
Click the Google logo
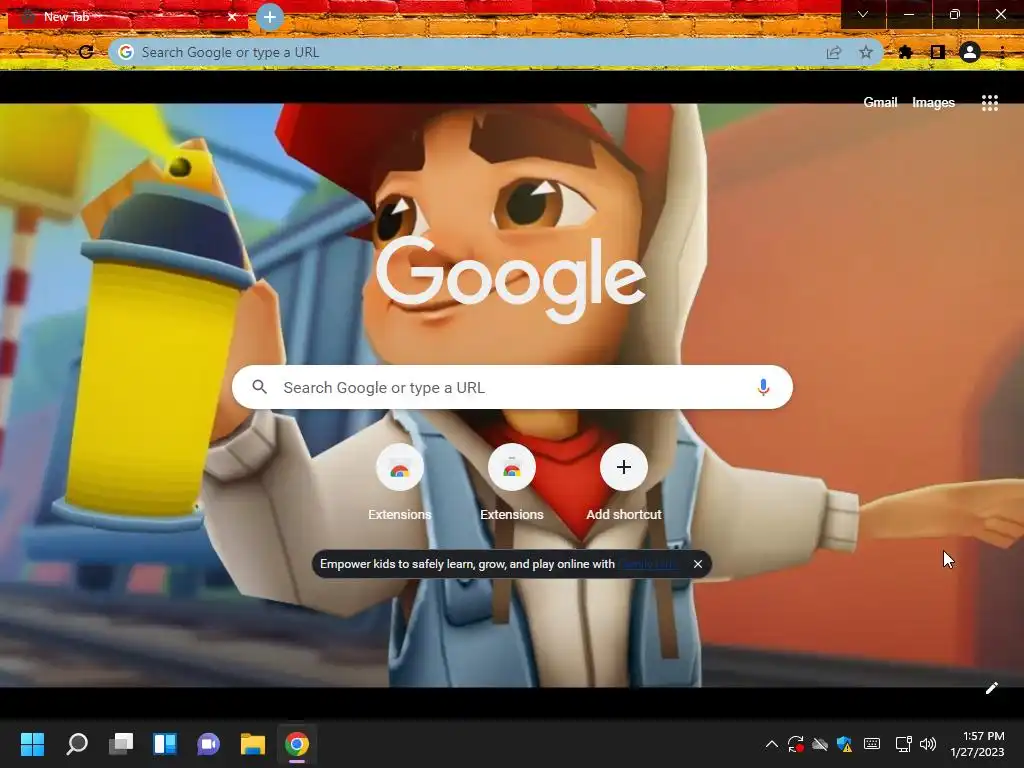(x=511, y=280)
